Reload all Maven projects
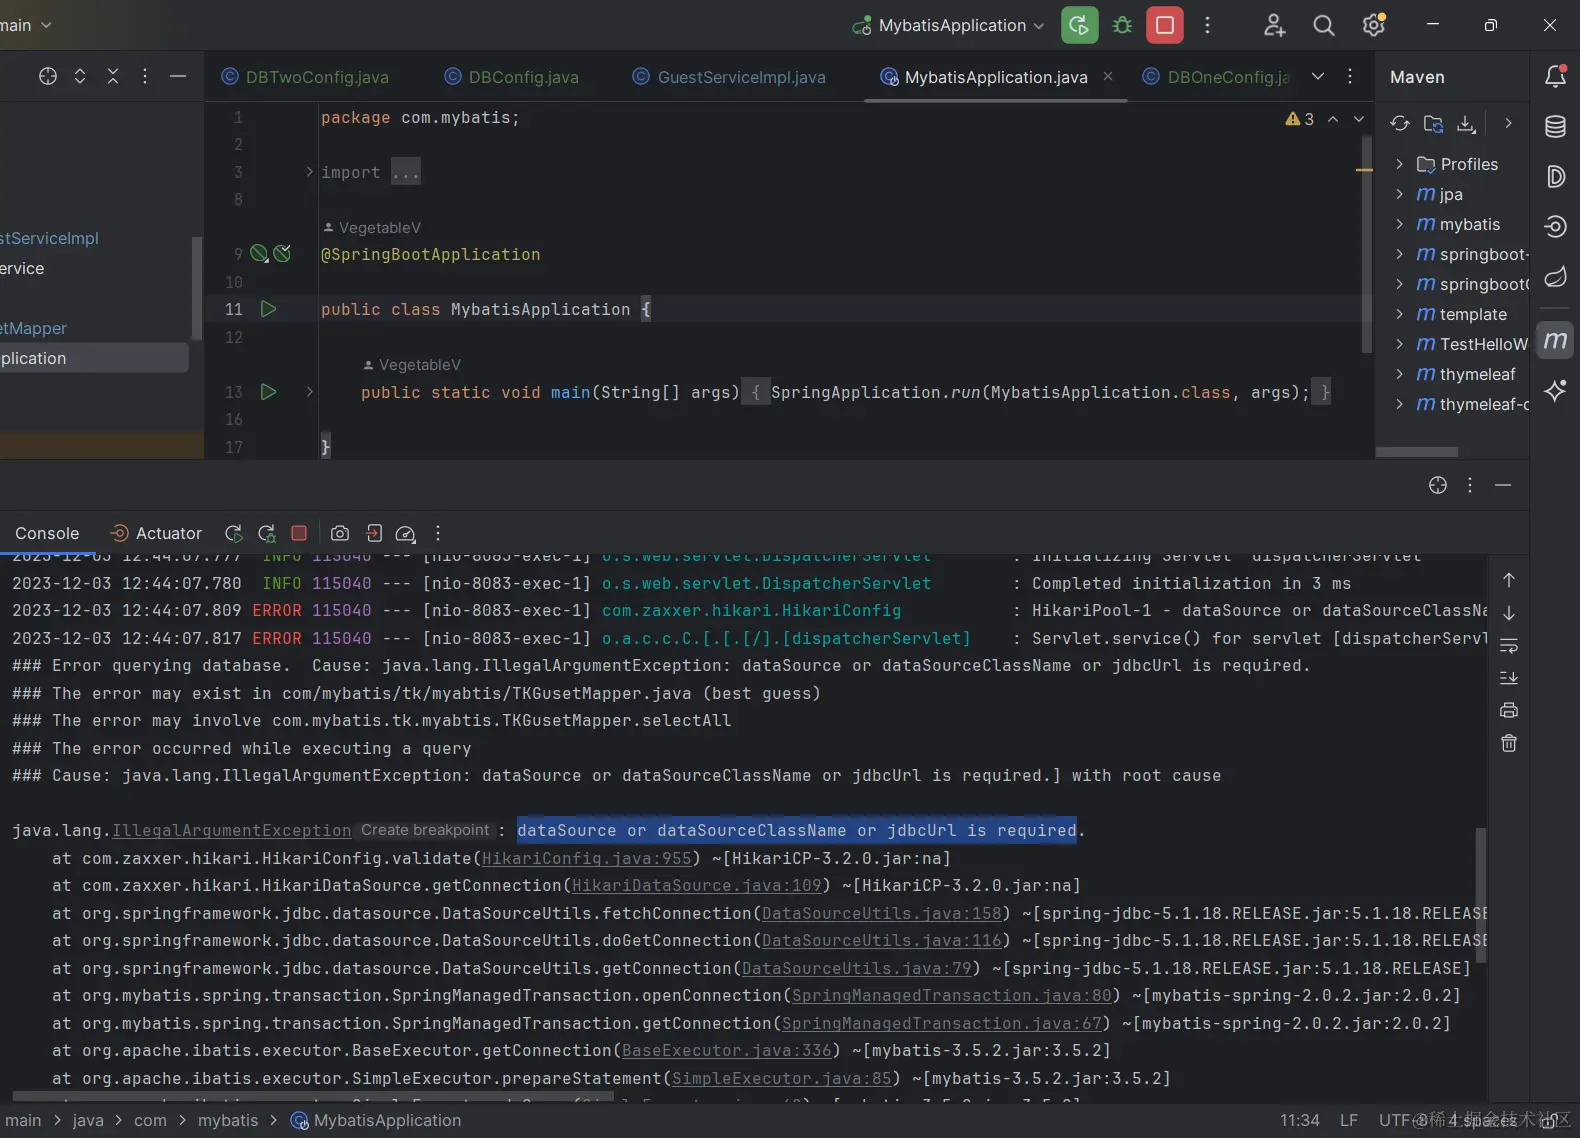This screenshot has height=1138, width=1580. (x=1400, y=123)
